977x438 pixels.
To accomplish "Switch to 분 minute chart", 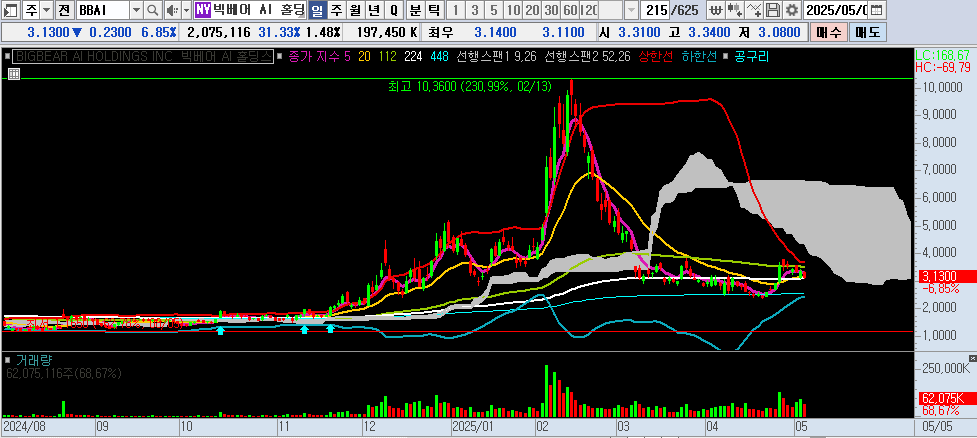I will coord(416,9).
